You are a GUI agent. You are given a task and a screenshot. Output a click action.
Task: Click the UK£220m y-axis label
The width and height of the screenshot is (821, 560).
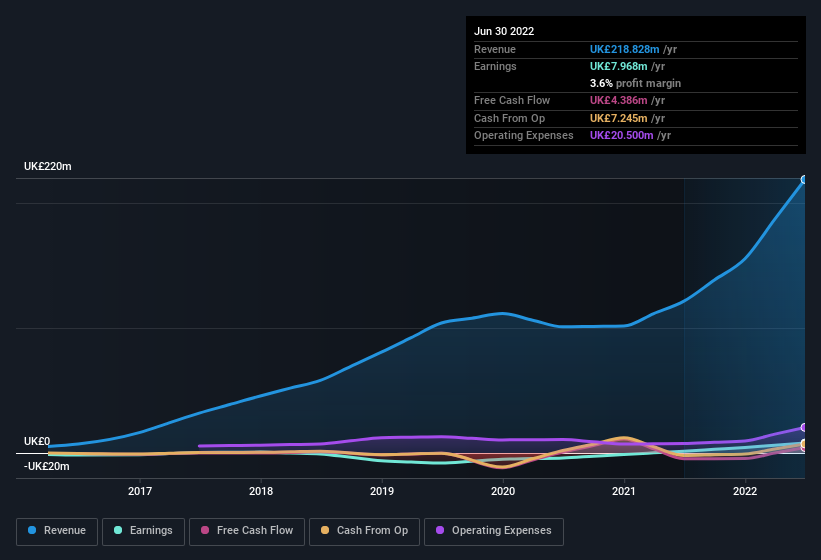click(x=48, y=166)
